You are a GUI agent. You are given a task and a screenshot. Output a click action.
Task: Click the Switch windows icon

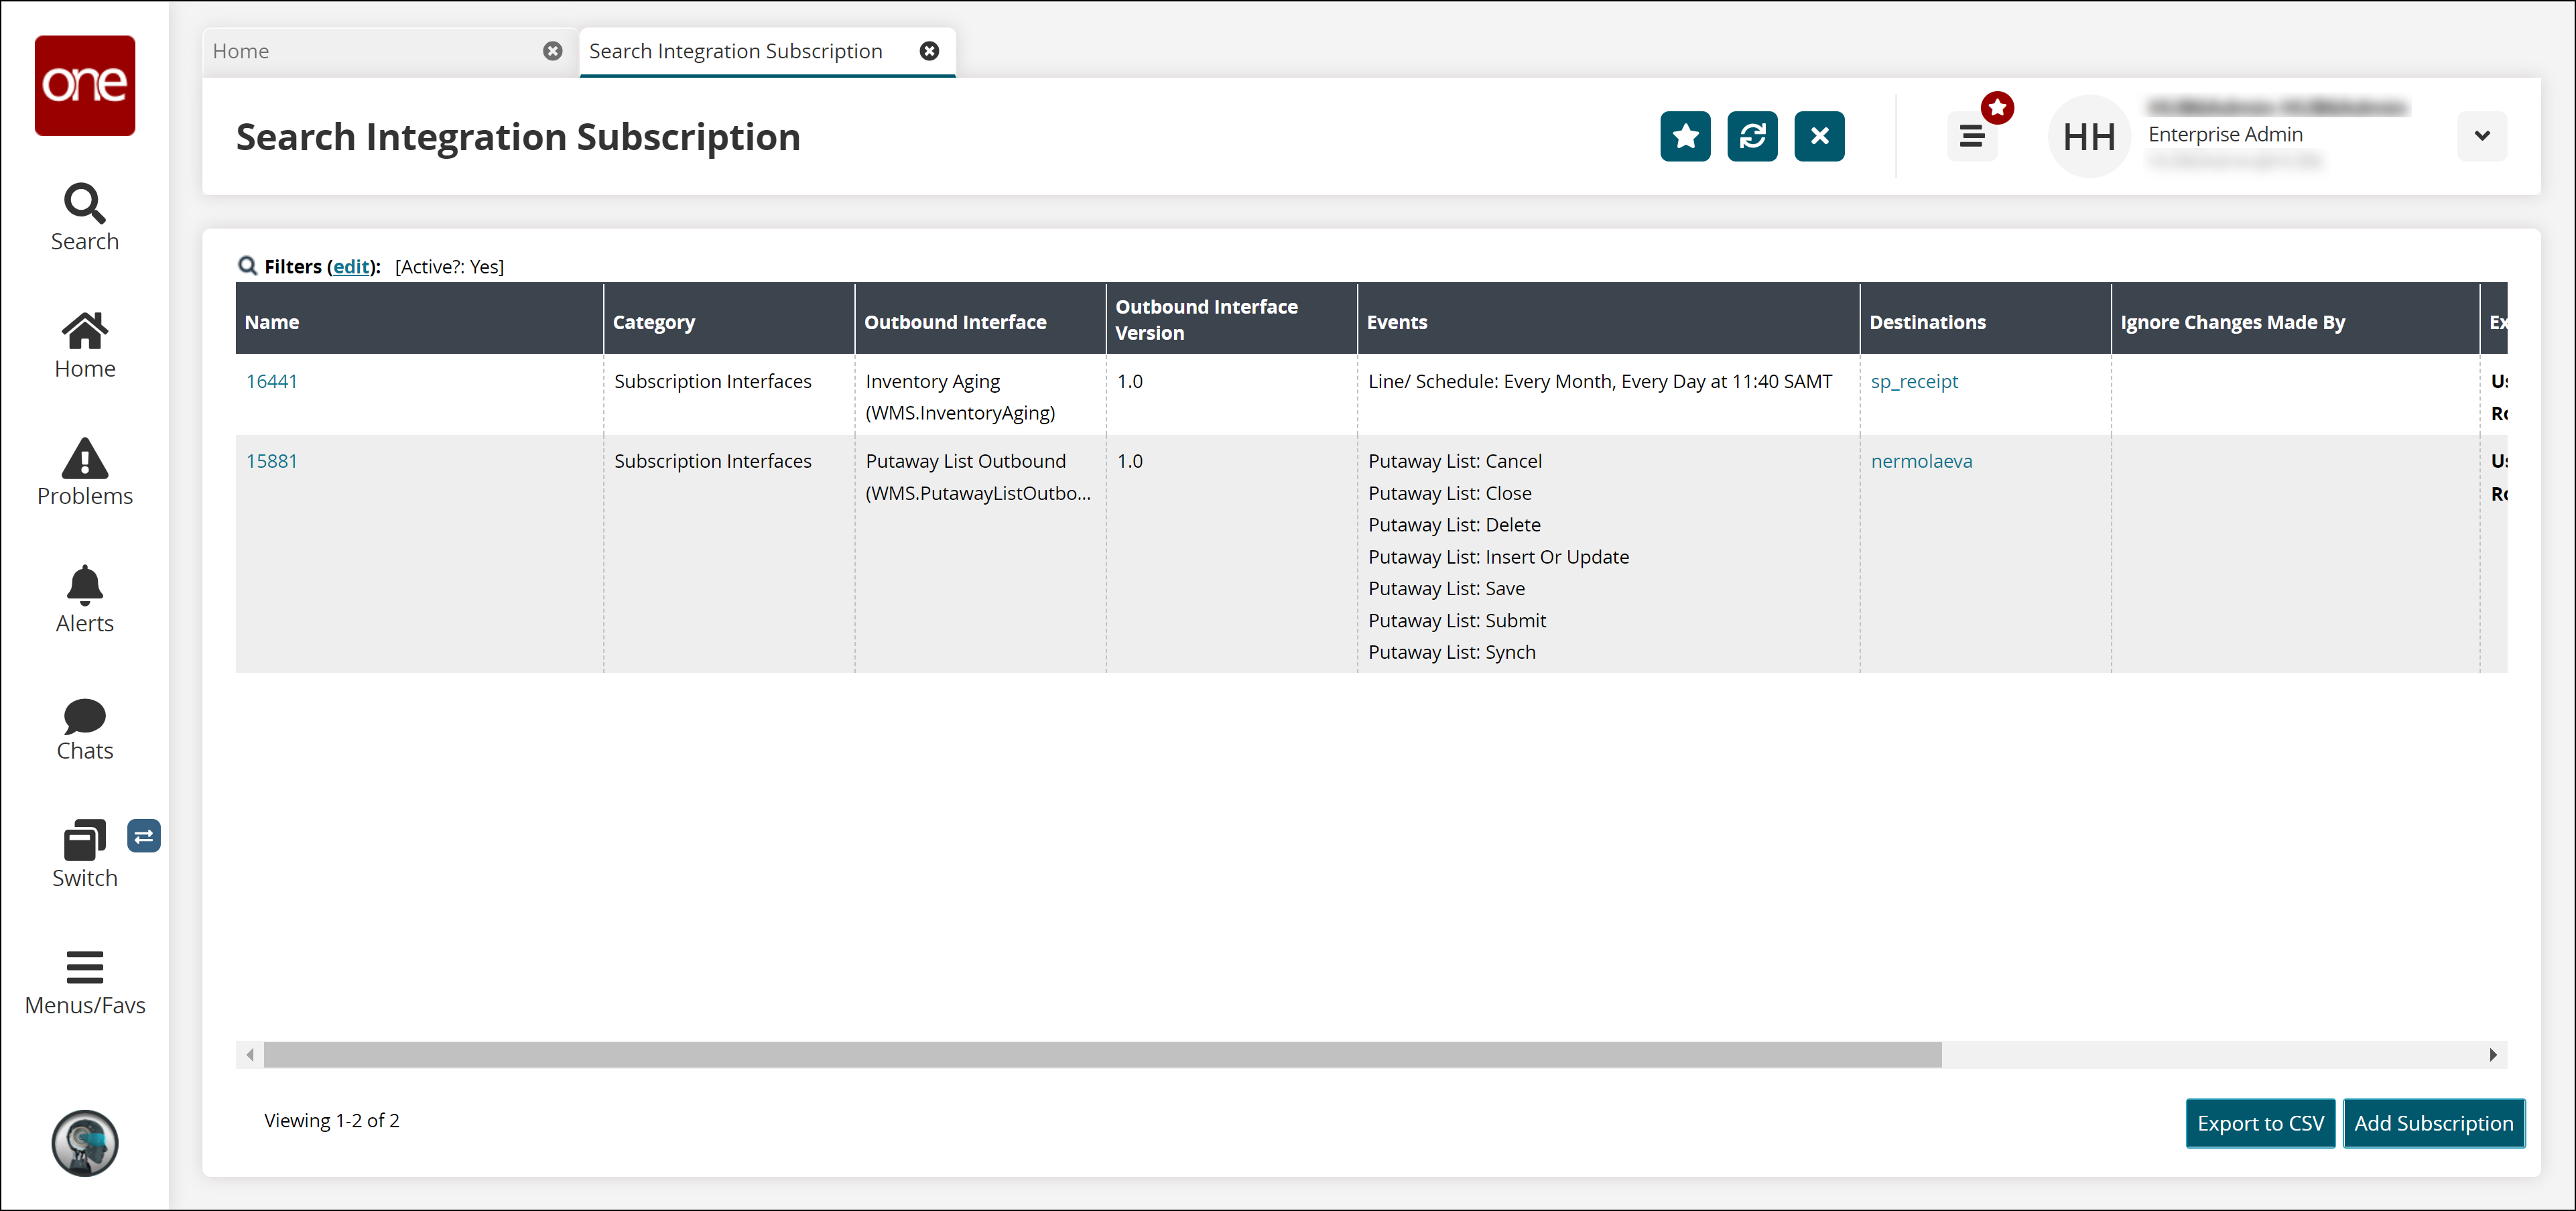[x=84, y=840]
